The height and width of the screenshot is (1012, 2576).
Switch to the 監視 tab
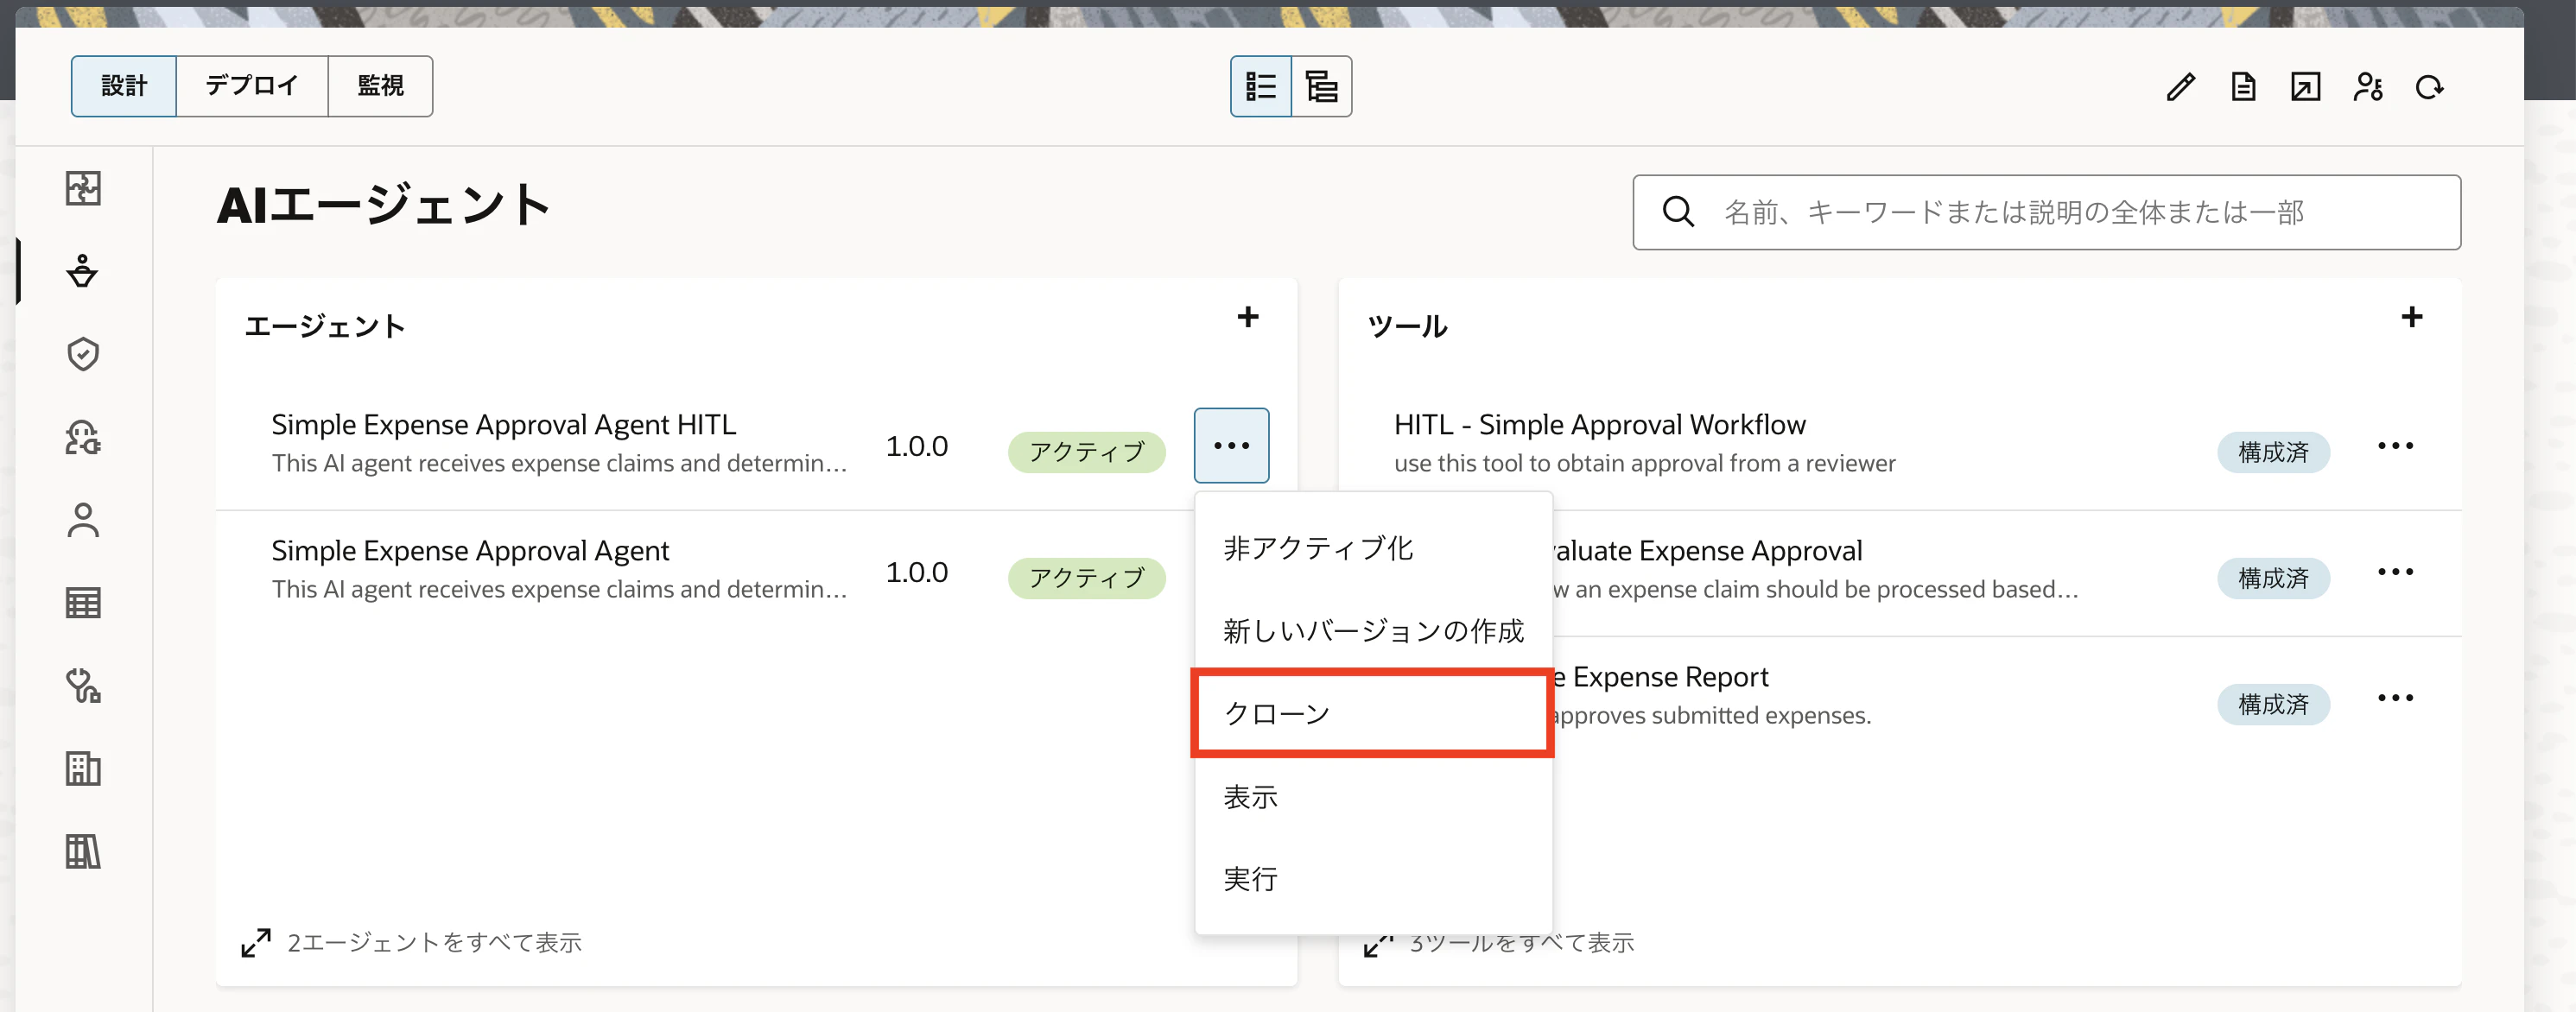[381, 86]
